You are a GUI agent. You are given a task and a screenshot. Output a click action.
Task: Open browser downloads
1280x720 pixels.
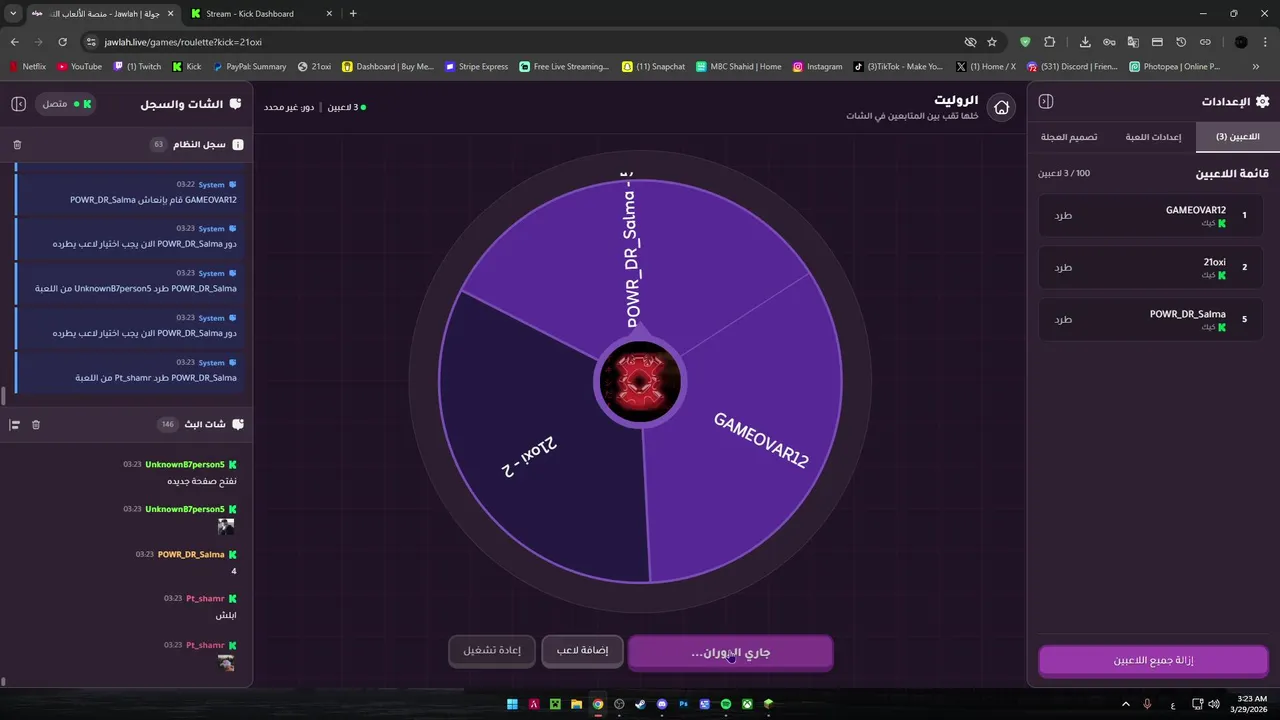click(x=1085, y=42)
